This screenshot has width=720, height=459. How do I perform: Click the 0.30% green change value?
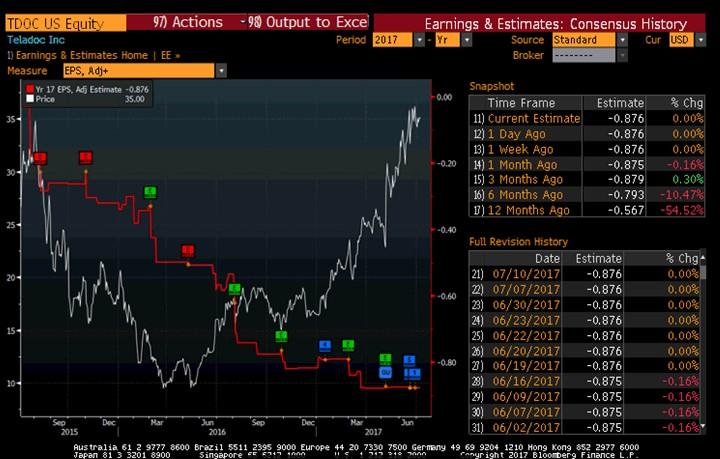(x=688, y=179)
